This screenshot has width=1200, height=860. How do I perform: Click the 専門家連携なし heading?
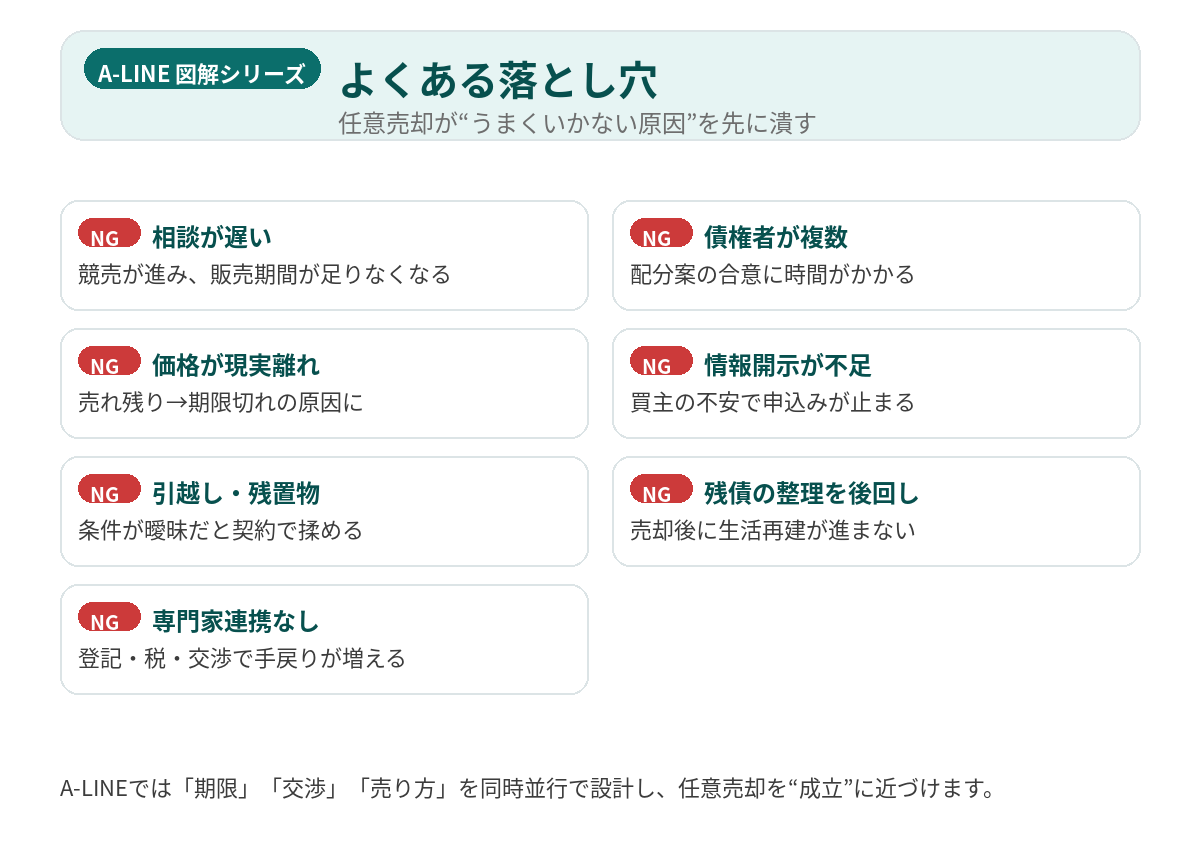tap(236, 621)
